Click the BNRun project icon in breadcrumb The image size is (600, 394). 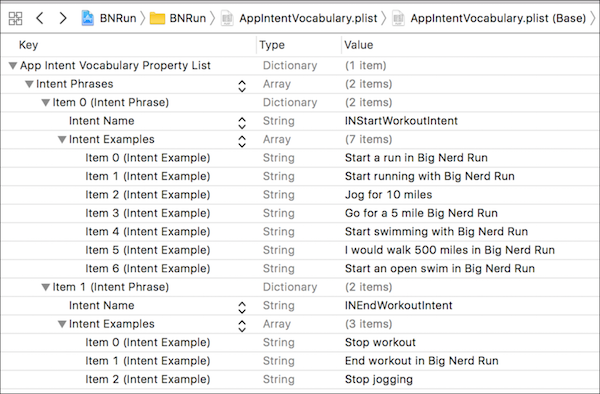click(88, 18)
